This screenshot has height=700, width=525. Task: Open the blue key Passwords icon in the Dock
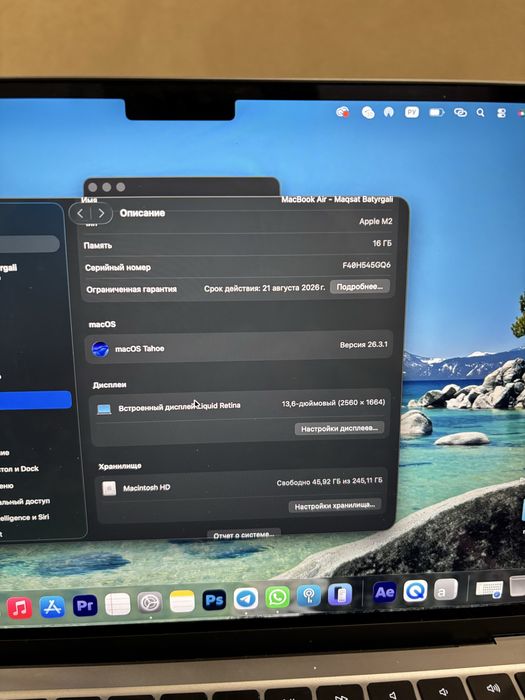coord(309,596)
